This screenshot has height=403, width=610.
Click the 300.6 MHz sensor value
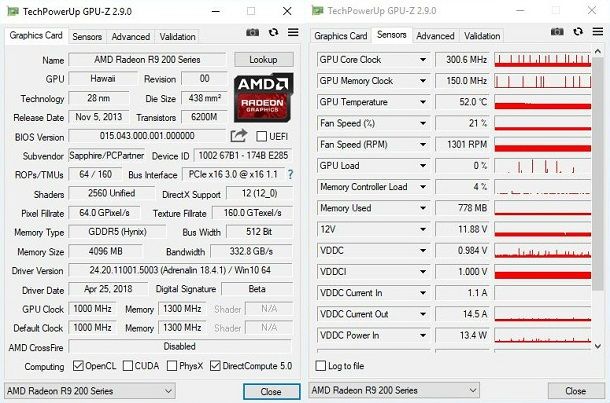point(463,60)
